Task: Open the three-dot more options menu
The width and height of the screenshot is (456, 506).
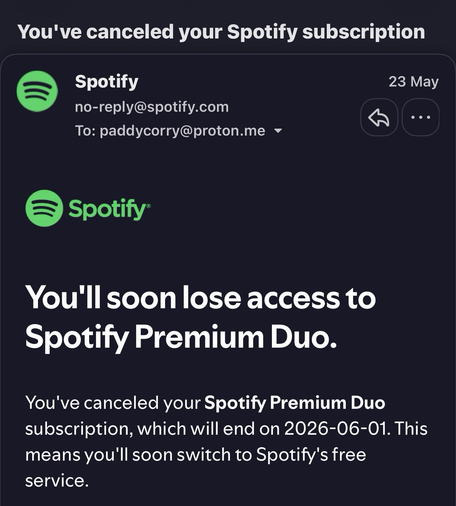Action: click(x=421, y=117)
